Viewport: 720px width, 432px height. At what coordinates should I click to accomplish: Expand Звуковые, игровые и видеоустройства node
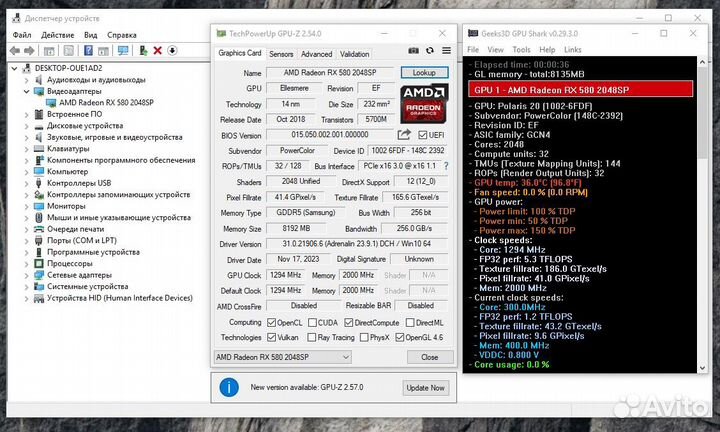[x=26, y=137]
